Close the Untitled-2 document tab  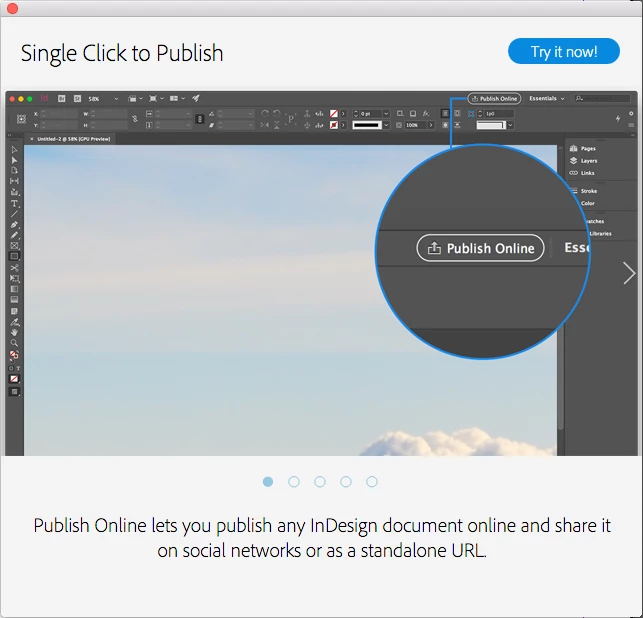32,139
